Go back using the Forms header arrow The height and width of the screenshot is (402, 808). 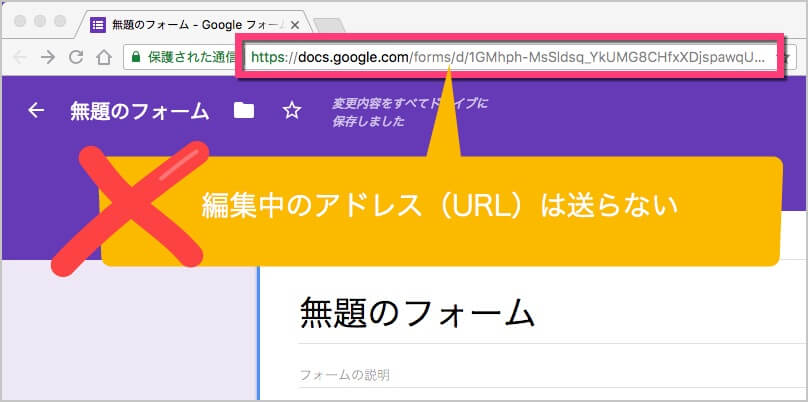click(x=36, y=110)
